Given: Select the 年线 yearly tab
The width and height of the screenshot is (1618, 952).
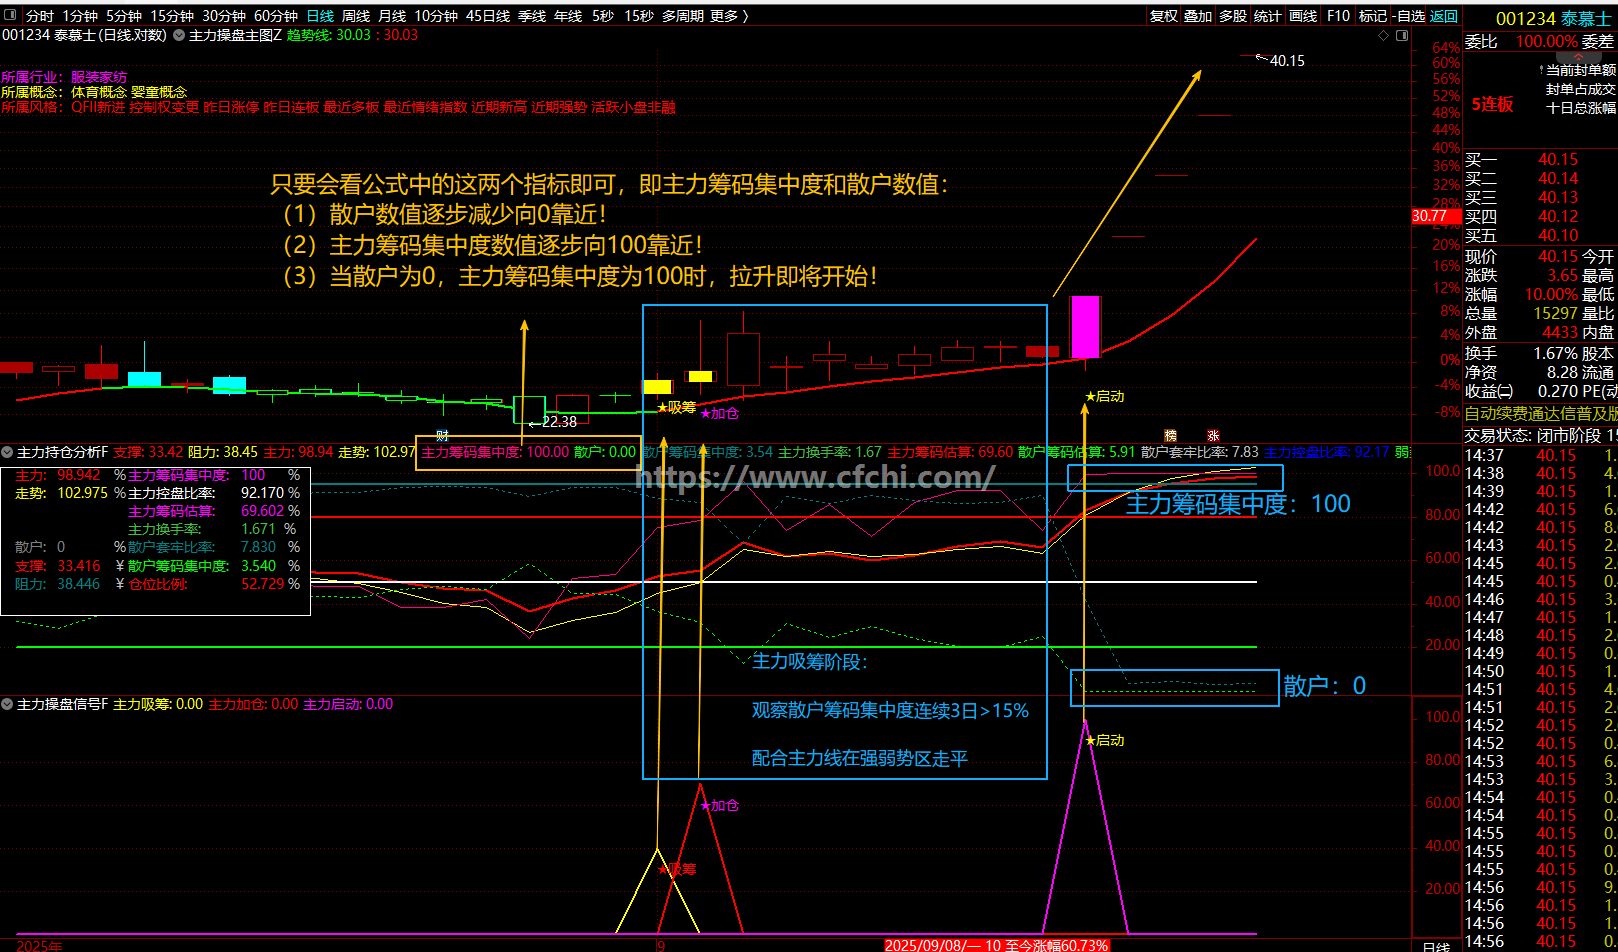Looking at the screenshot, I should (x=568, y=16).
